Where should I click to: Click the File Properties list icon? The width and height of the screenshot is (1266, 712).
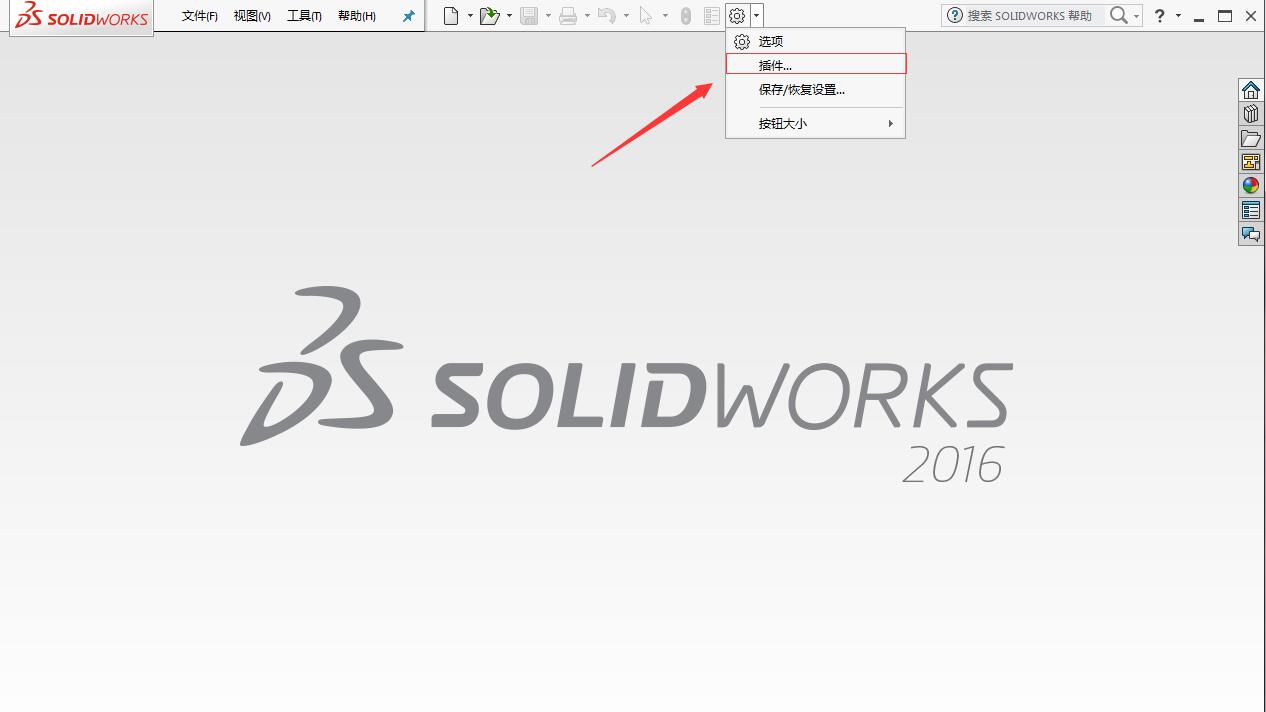point(711,16)
